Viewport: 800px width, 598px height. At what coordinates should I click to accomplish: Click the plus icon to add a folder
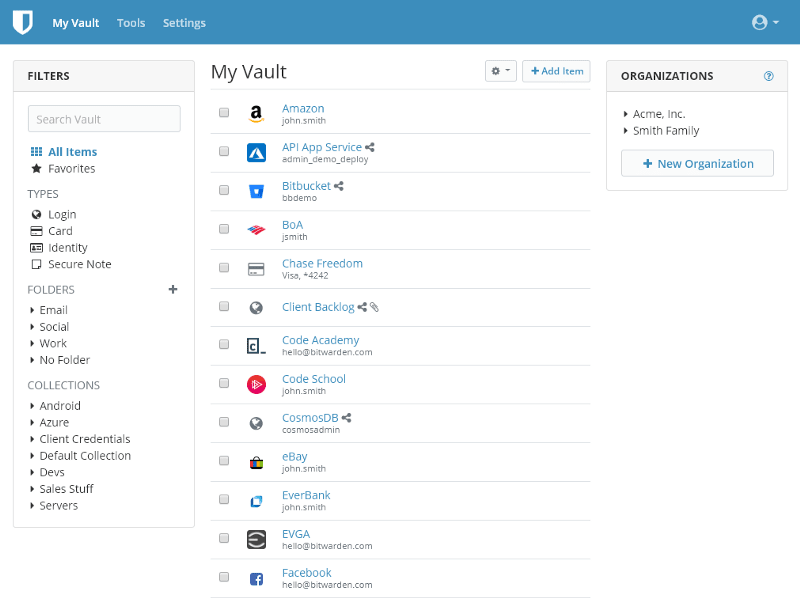tap(172, 289)
